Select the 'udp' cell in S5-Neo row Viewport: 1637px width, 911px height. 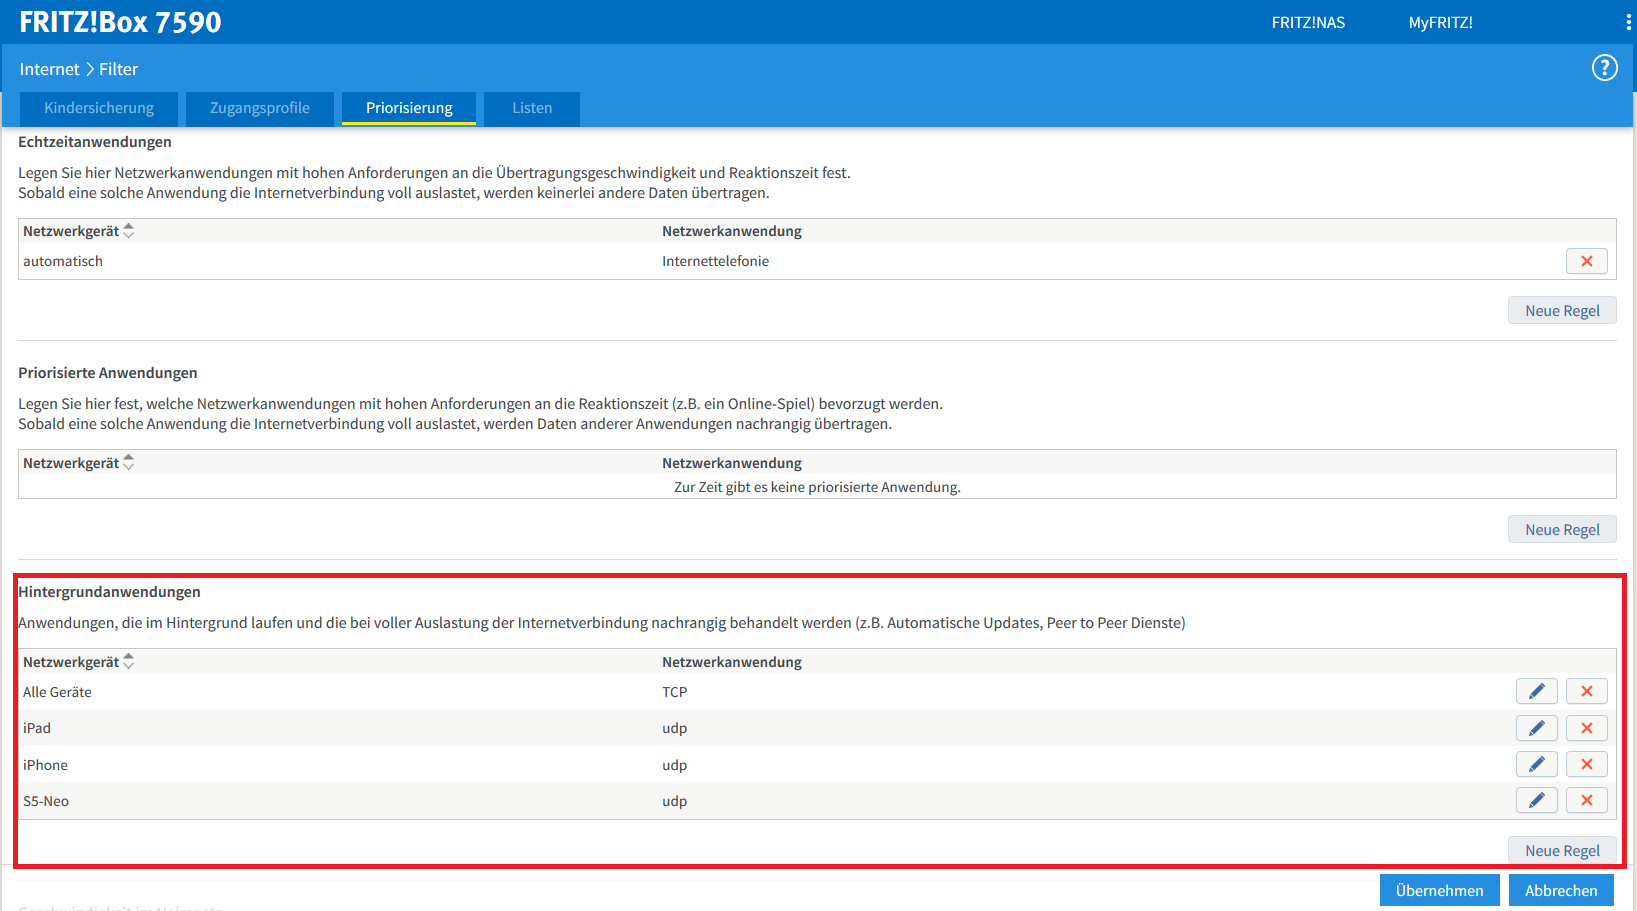[x=674, y=801]
